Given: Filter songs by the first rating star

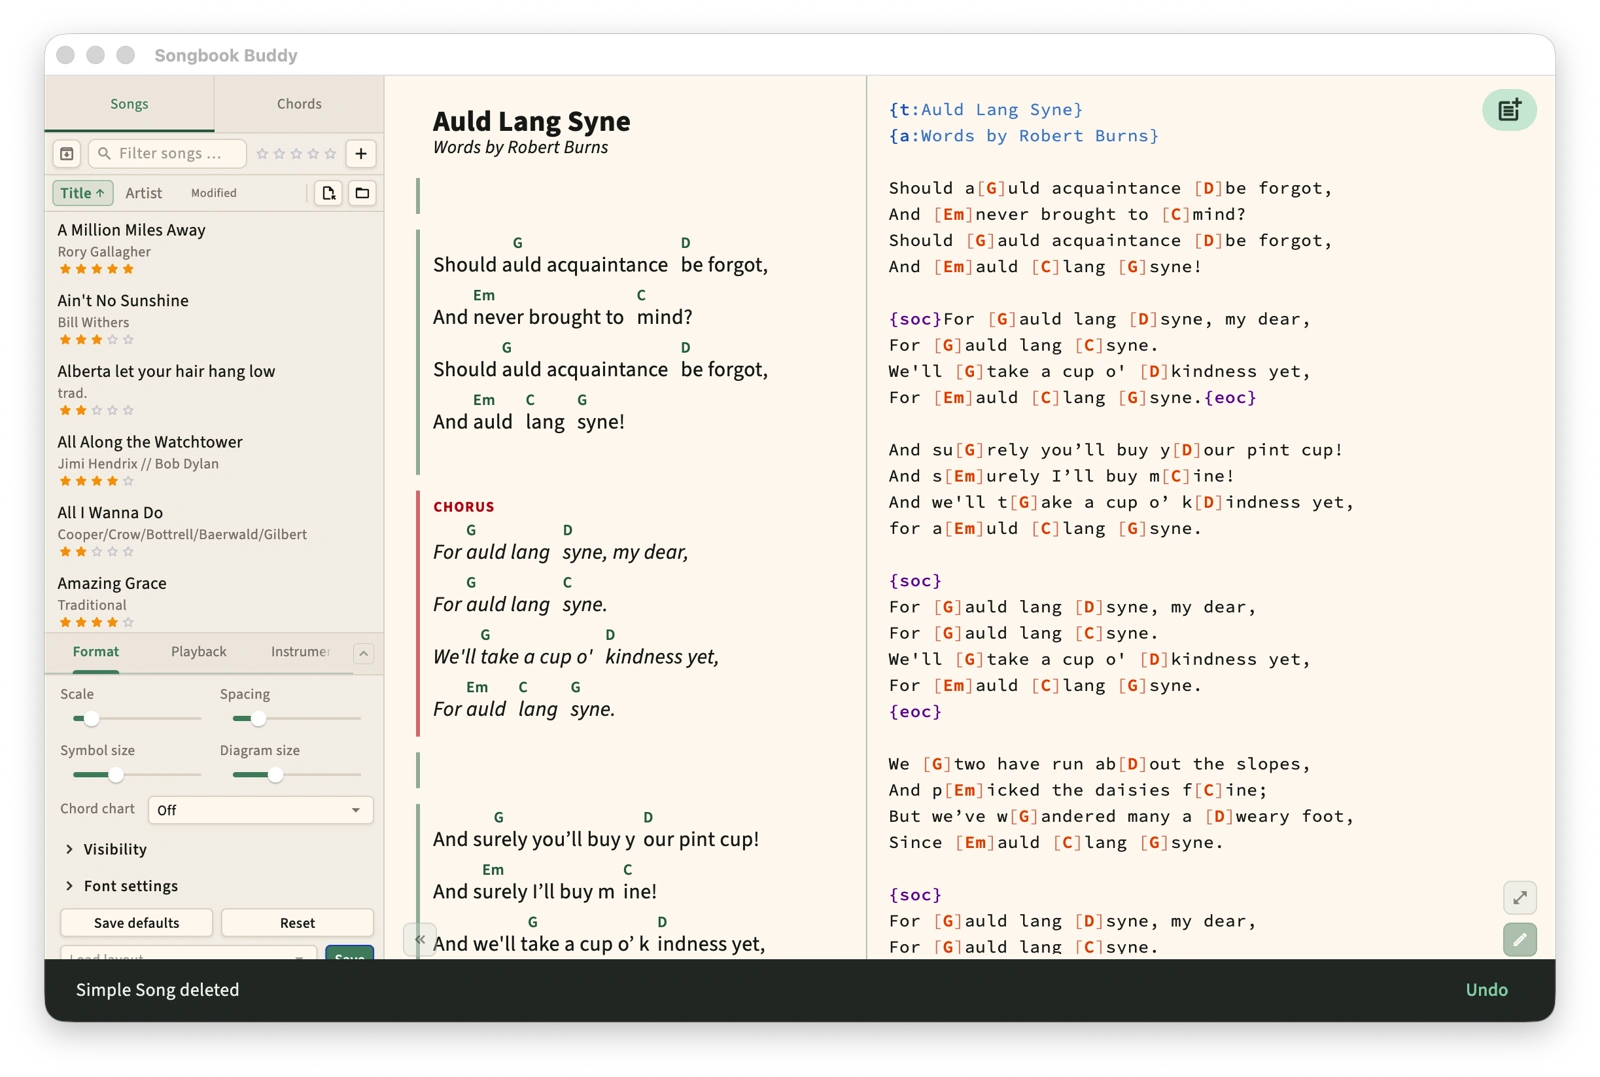Looking at the screenshot, I should pos(262,153).
